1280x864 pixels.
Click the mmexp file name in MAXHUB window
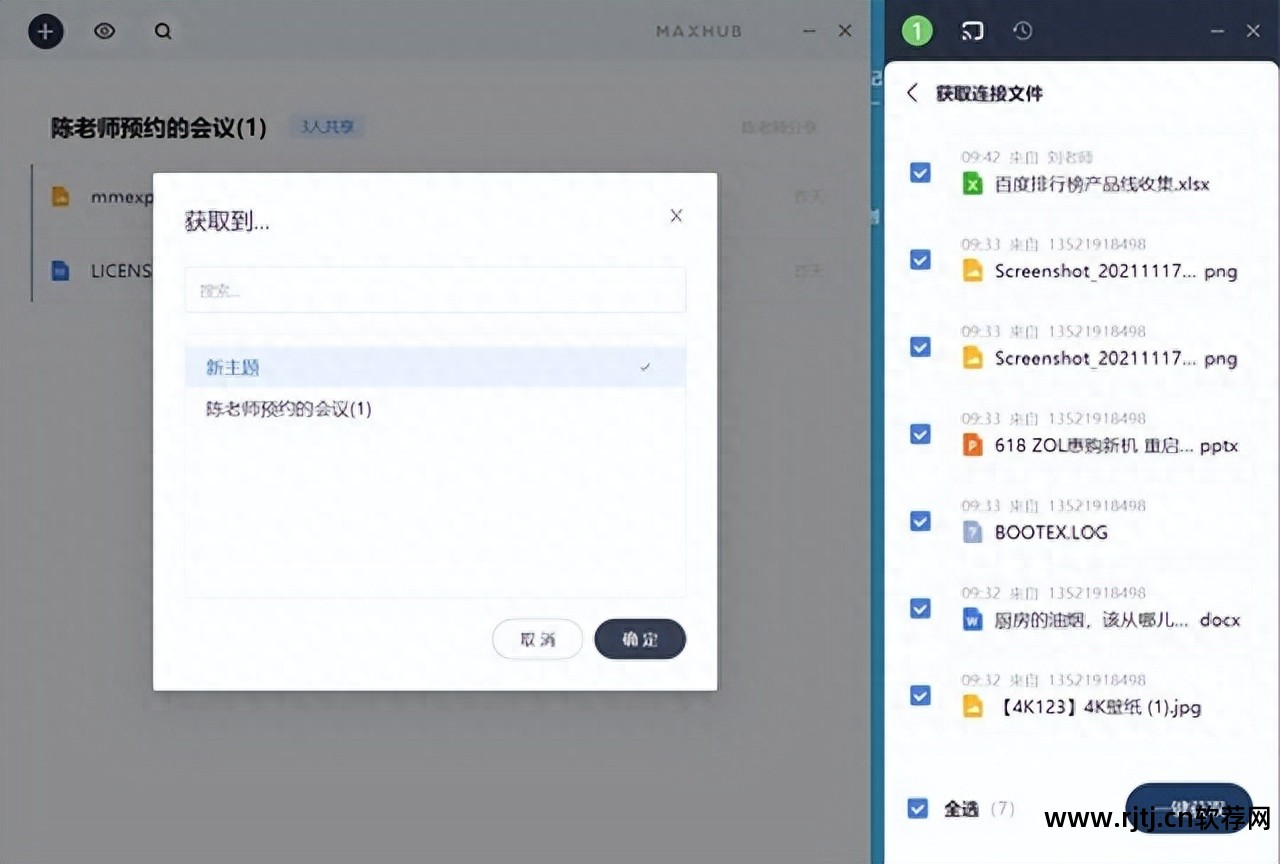coord(122,197)
